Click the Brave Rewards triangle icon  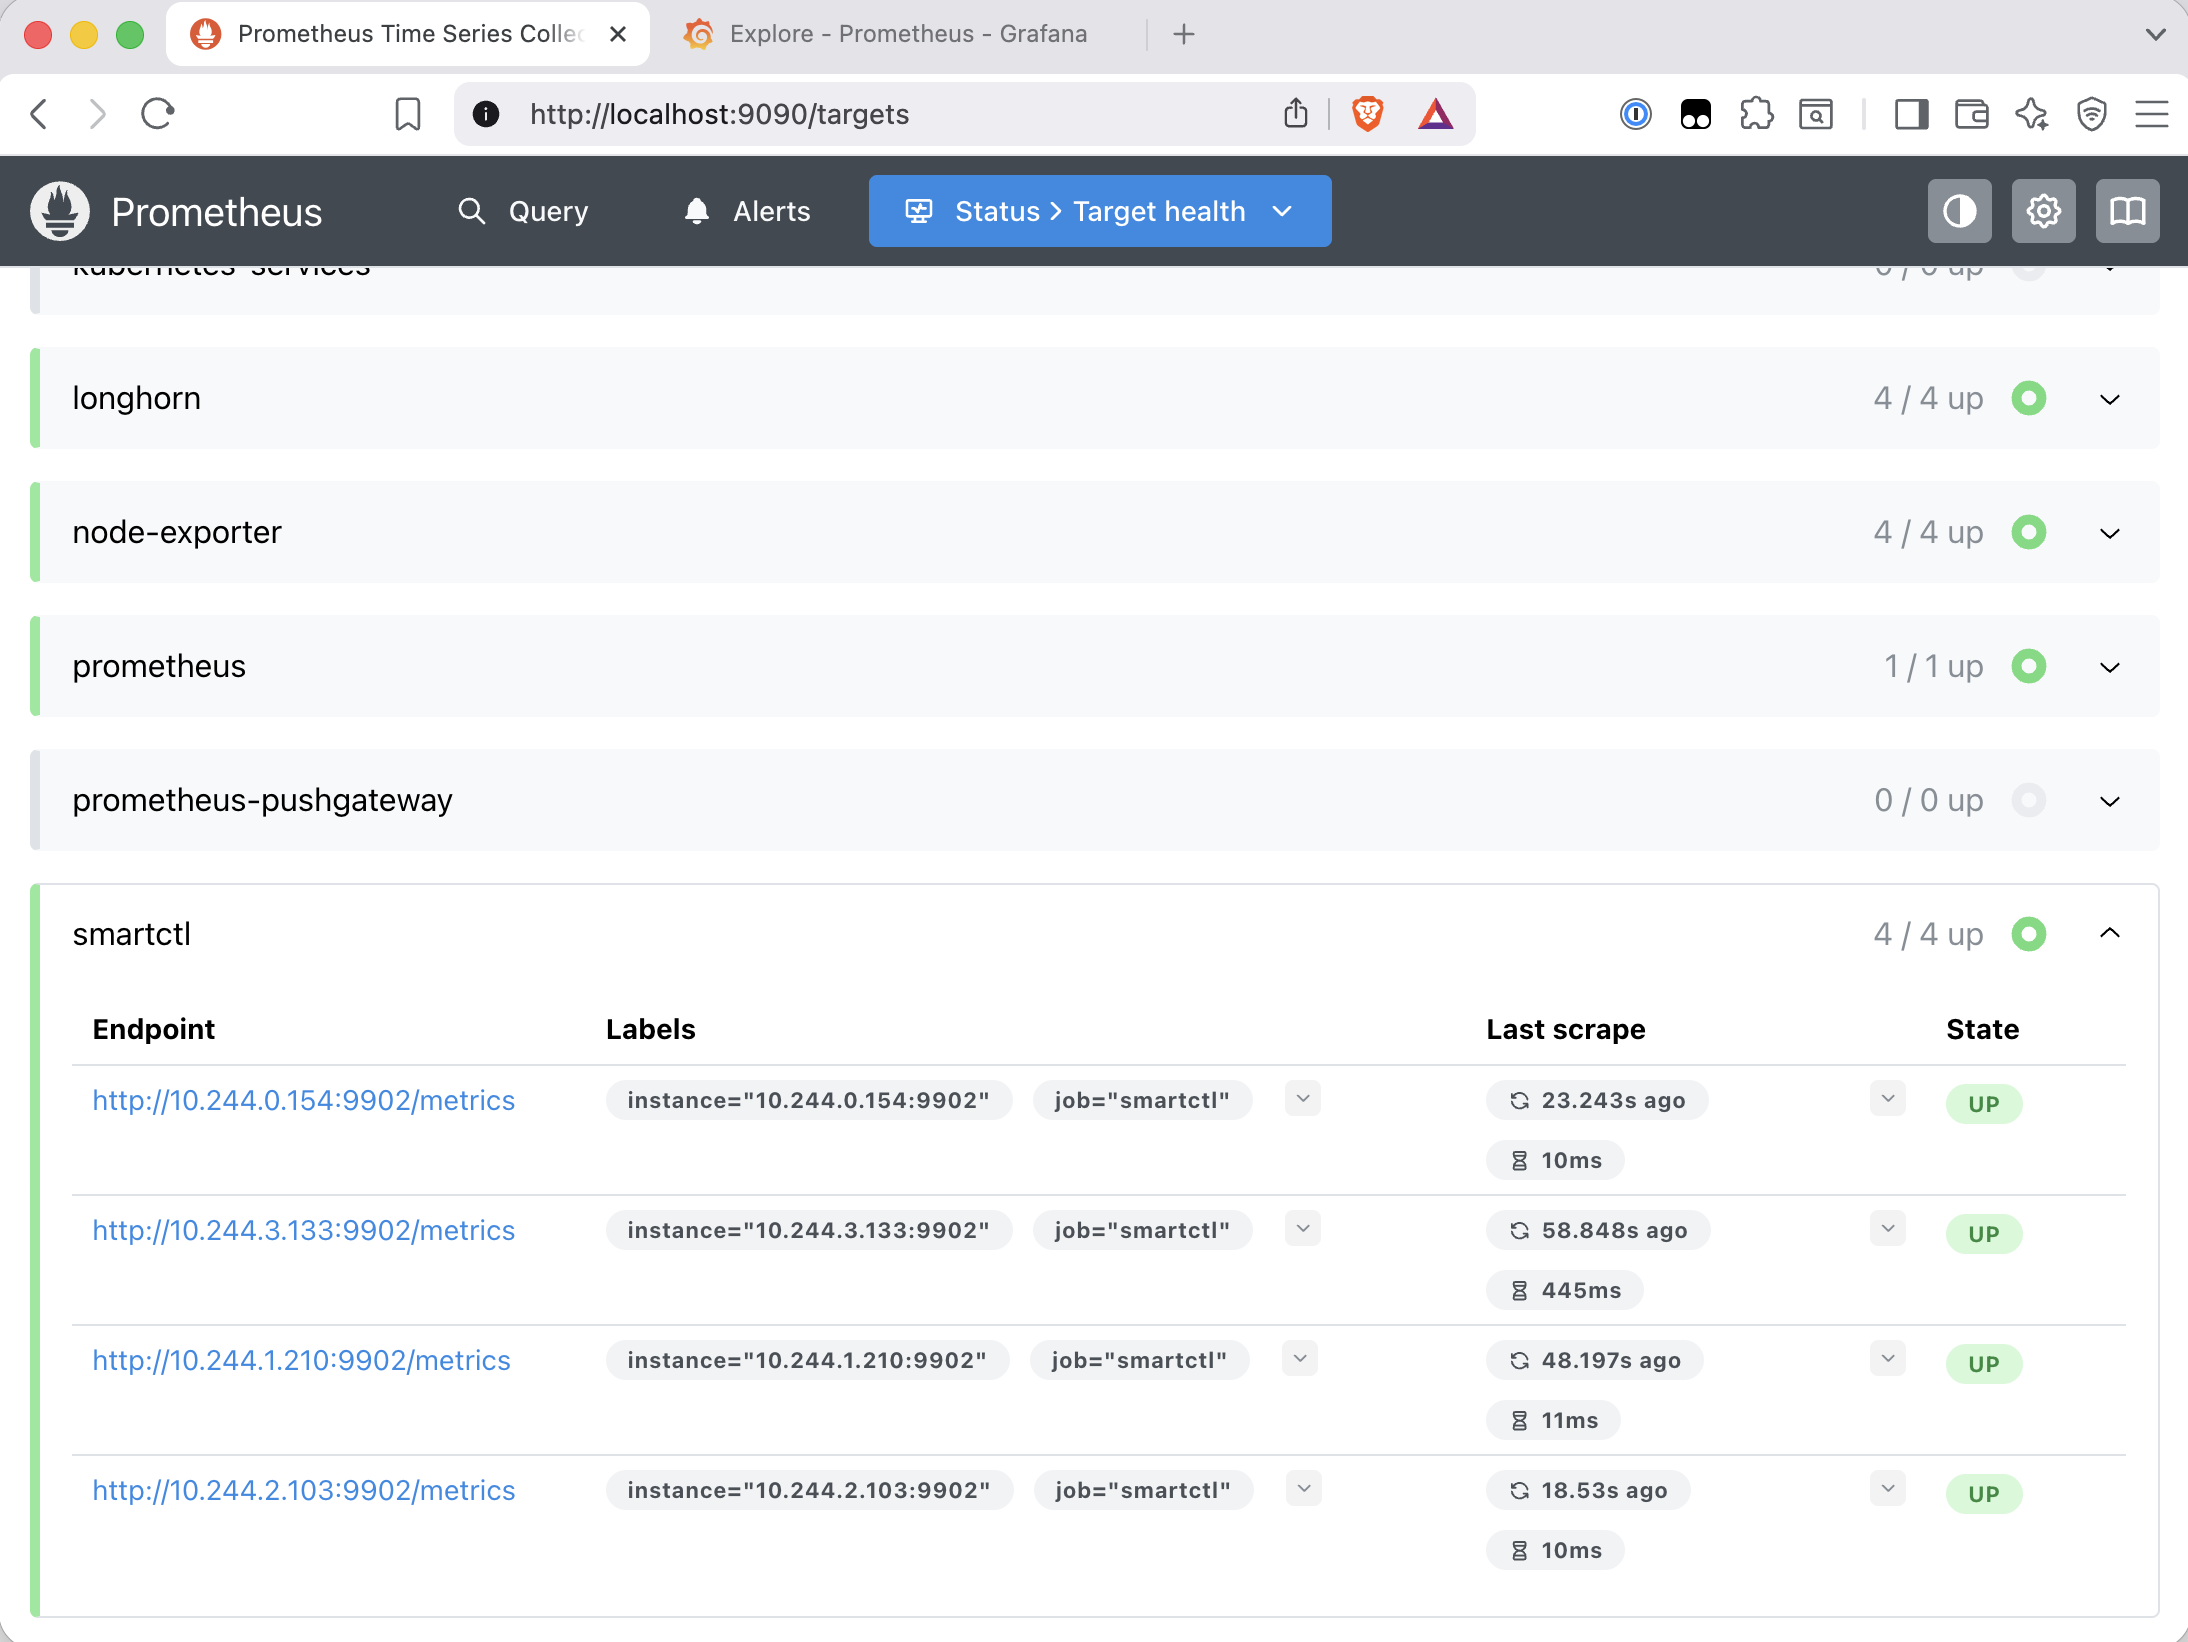point(1435,114)
